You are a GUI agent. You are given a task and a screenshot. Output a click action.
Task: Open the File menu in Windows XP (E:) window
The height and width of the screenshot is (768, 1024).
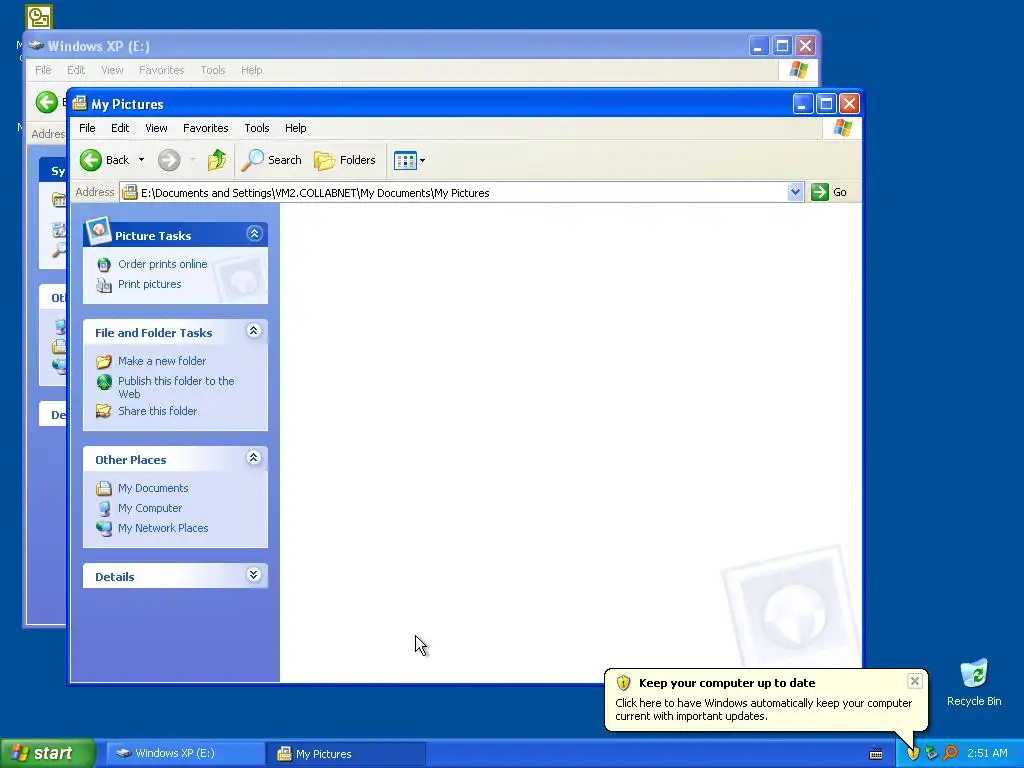43,70
